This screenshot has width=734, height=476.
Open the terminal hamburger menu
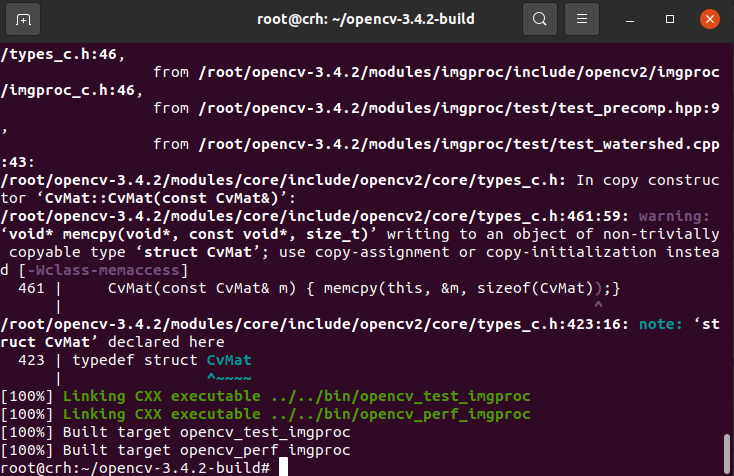click(582, 19)
